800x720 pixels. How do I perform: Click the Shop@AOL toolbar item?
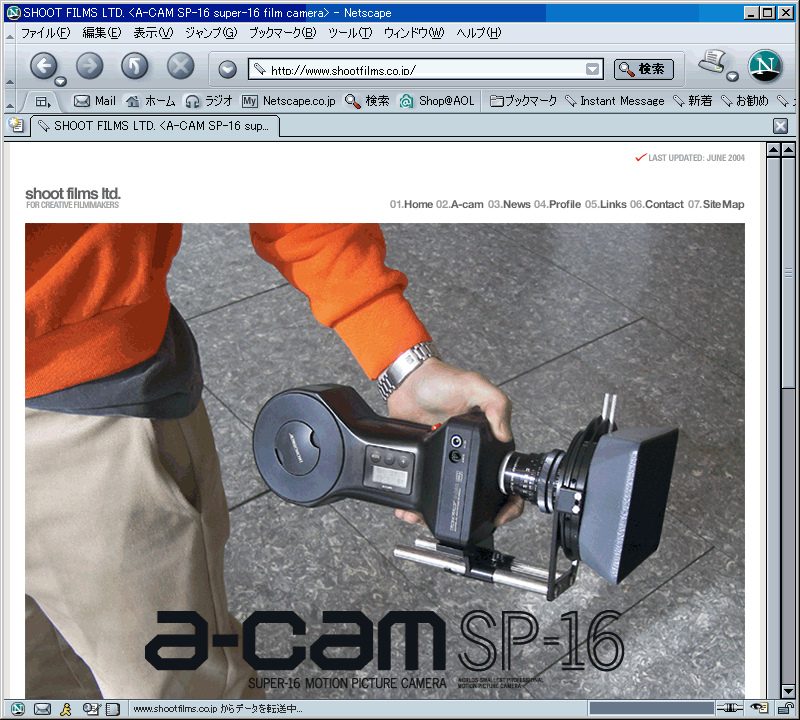tap(437, 101)
